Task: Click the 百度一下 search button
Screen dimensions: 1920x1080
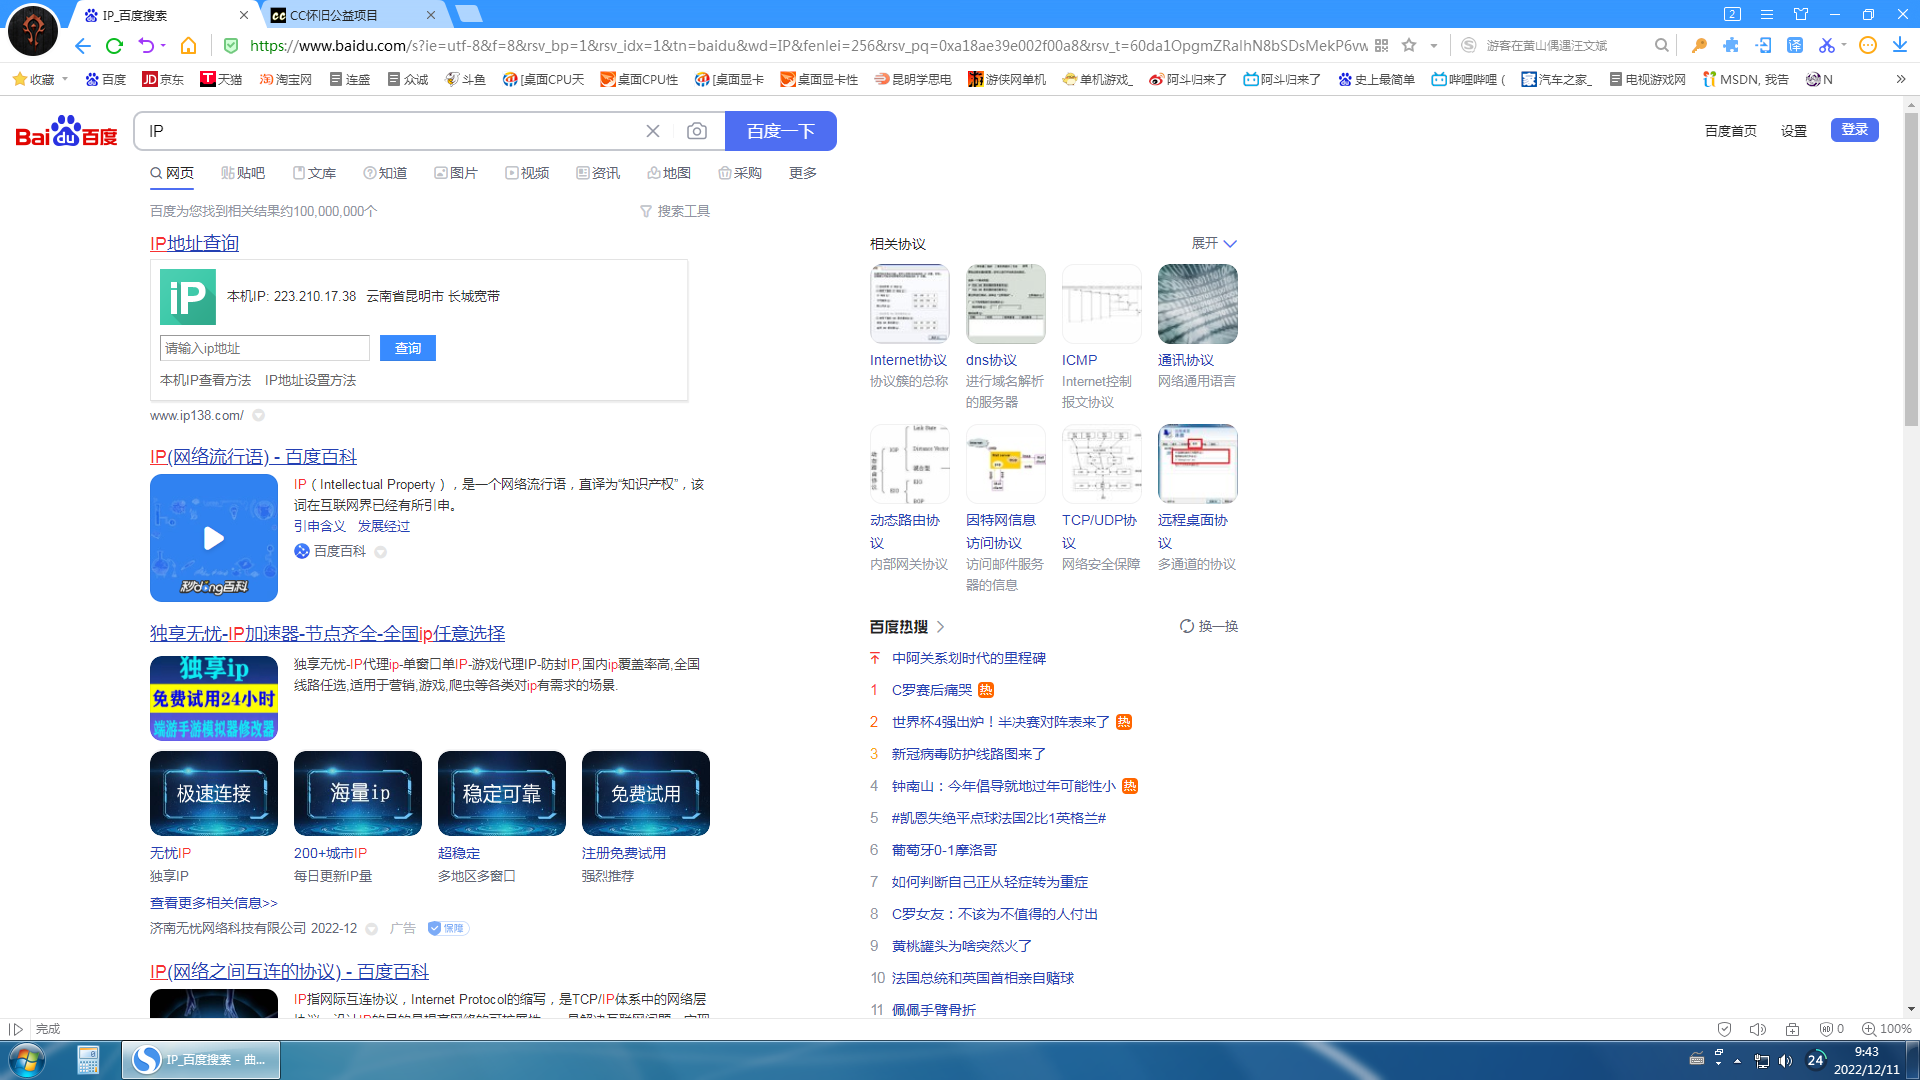Action: pyautogui.click(x=780, y=130)
